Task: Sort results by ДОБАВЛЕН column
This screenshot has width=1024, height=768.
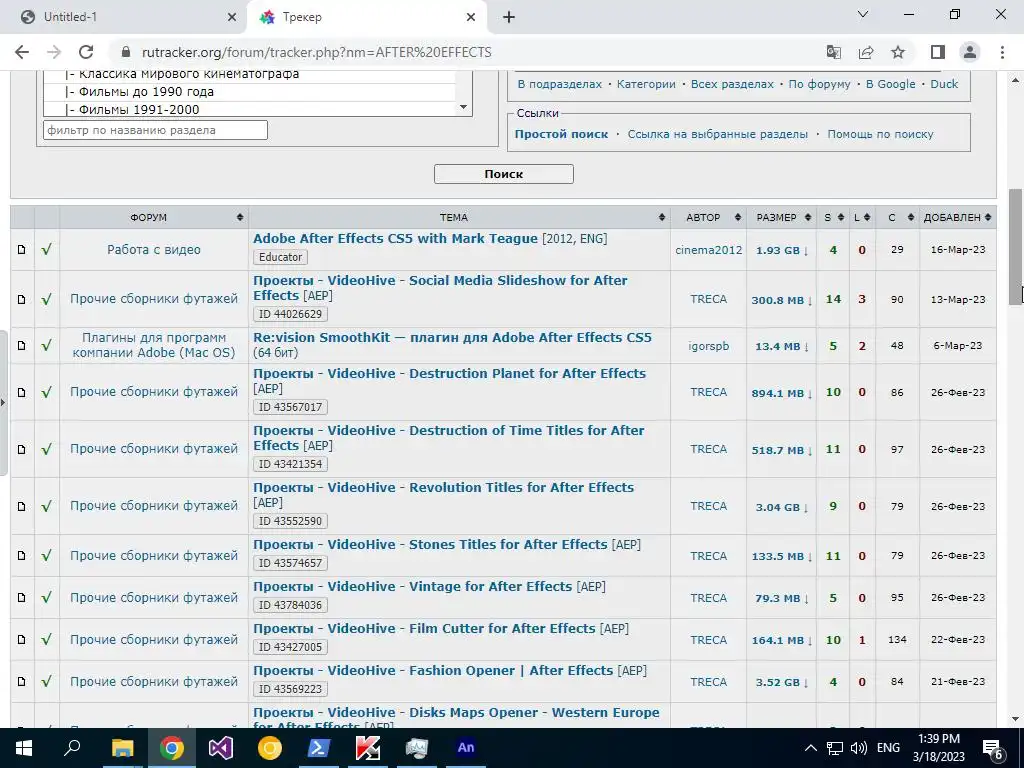Action: 957,217
